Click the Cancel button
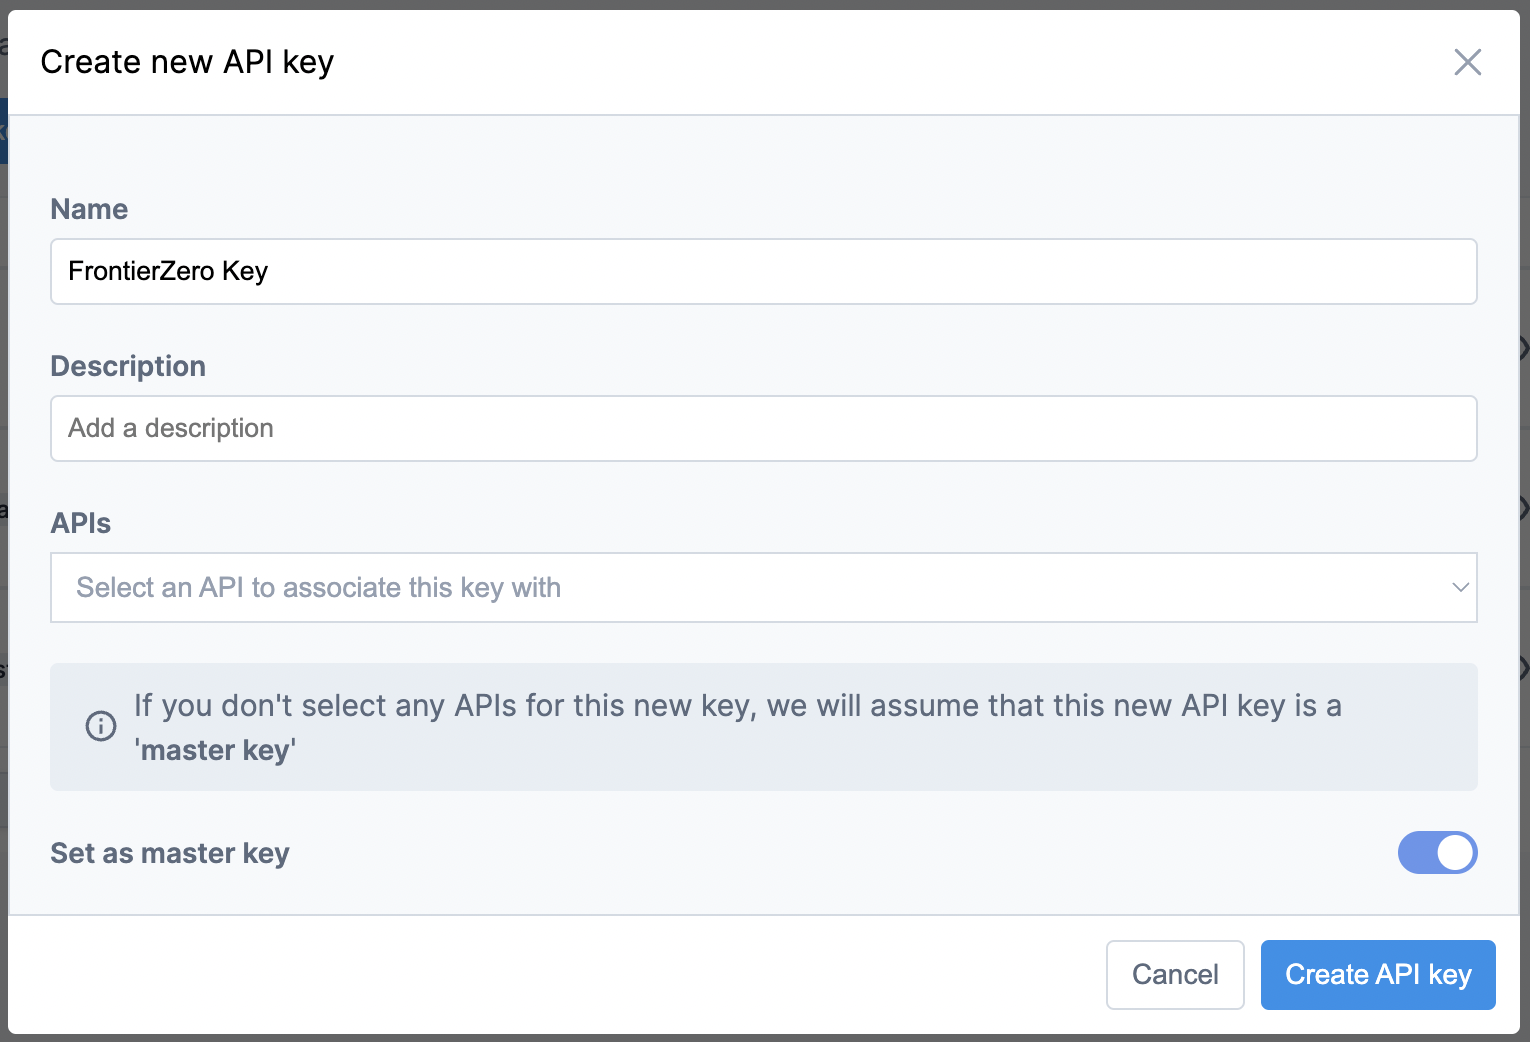The width and height of the screenshot is (1530, 1042). pyautogui.click(x=1175, y=975)
